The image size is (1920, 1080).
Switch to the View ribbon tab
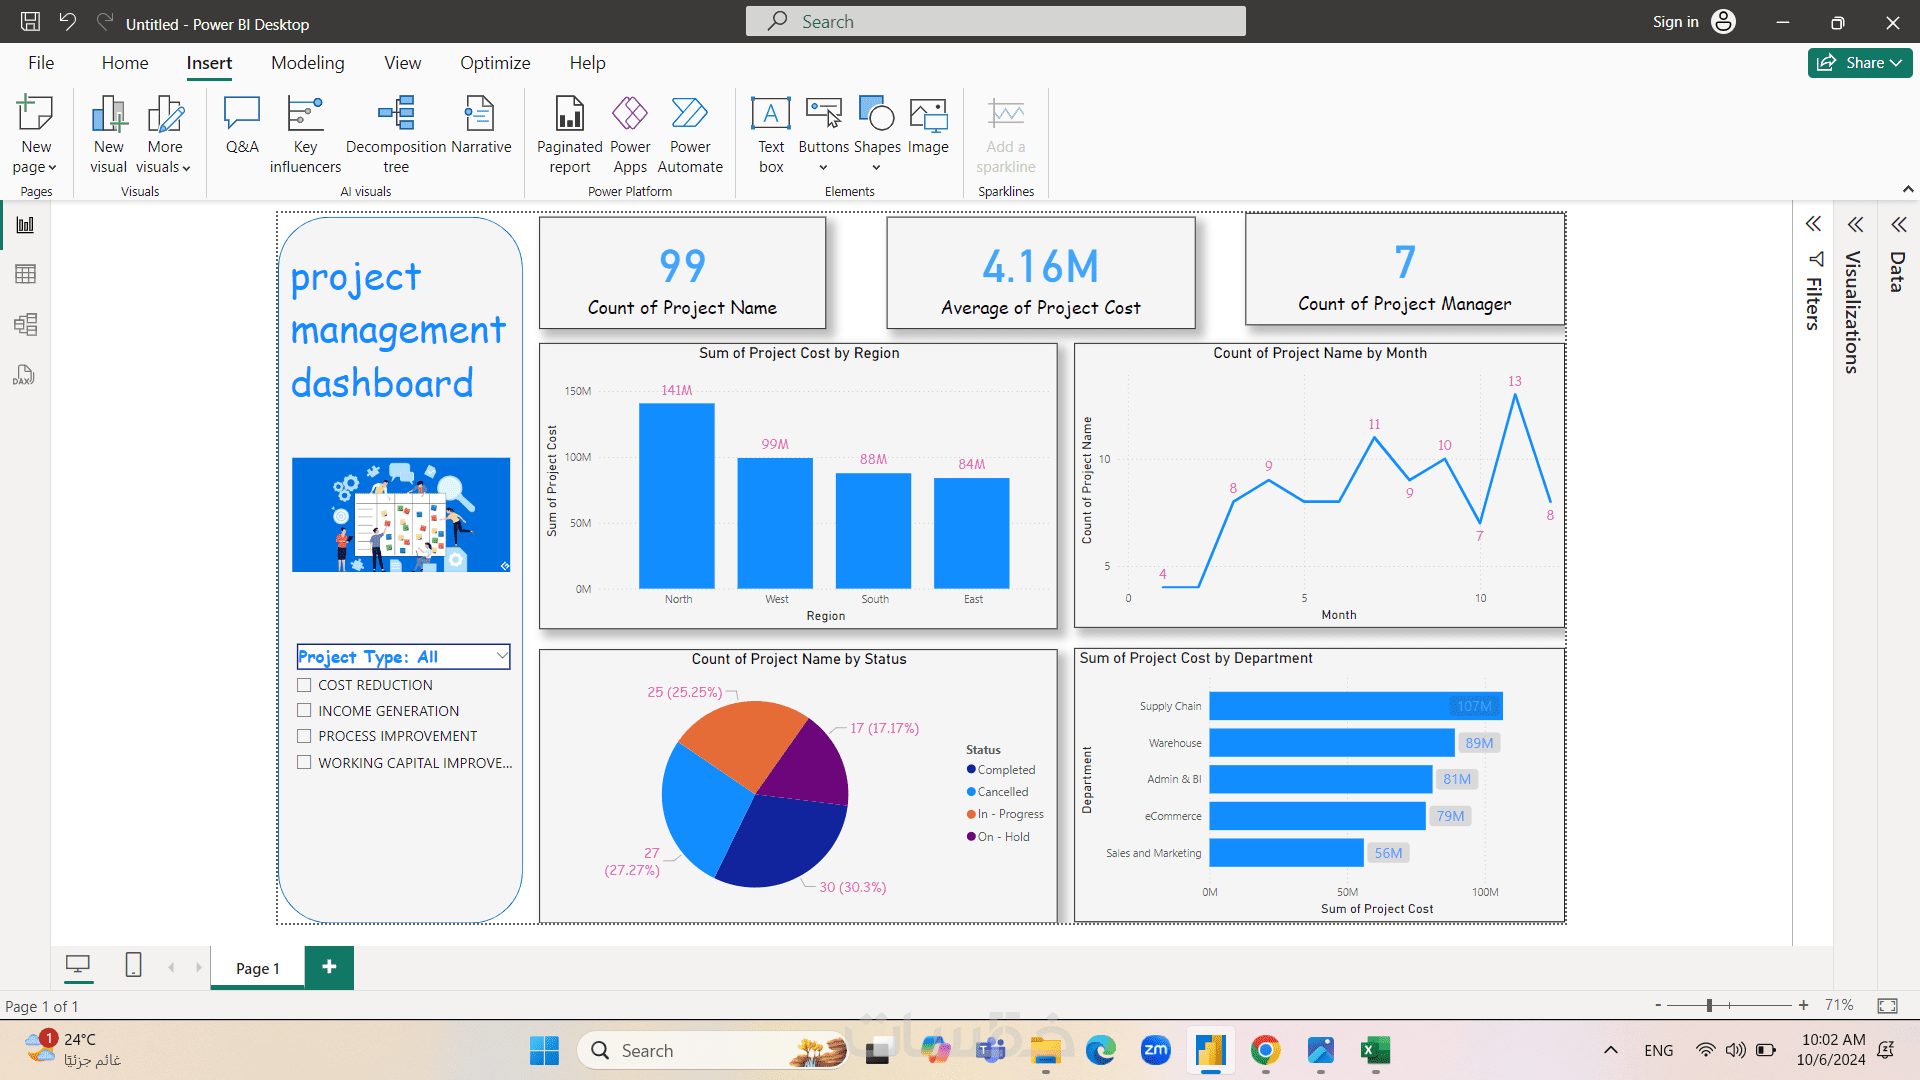pyautogui.click(x=402, y=63)
